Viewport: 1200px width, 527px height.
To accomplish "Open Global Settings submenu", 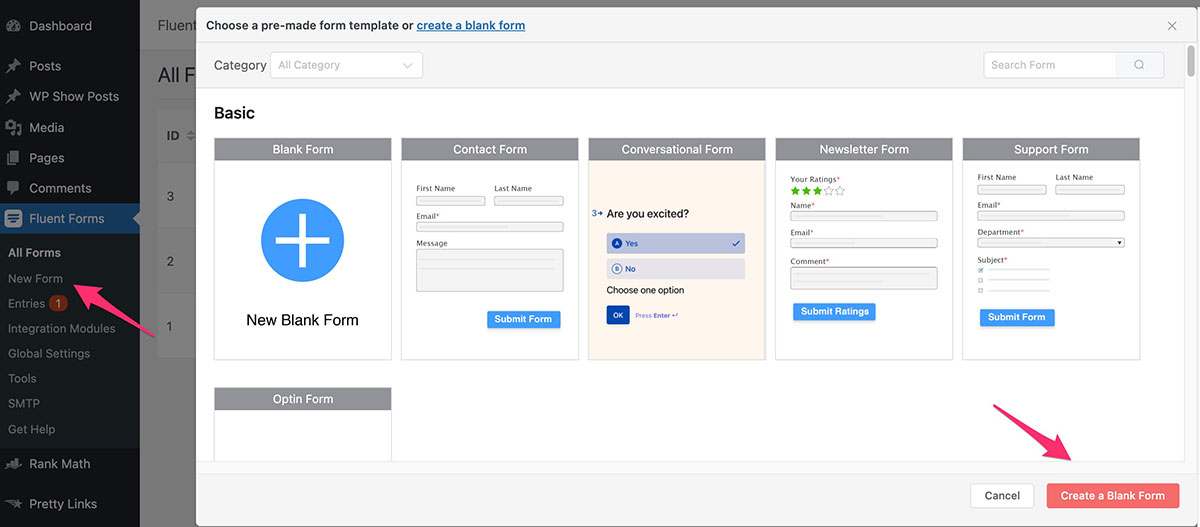I will (x=49, y=353).
